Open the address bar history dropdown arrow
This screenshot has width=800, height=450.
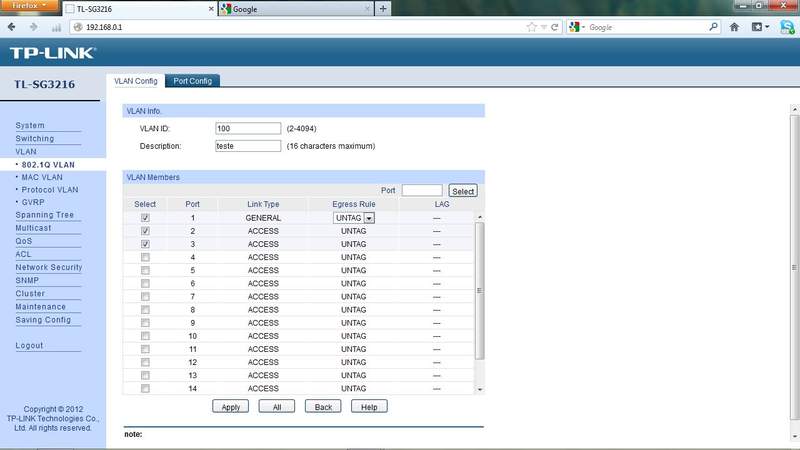click(x=543, y=27)
